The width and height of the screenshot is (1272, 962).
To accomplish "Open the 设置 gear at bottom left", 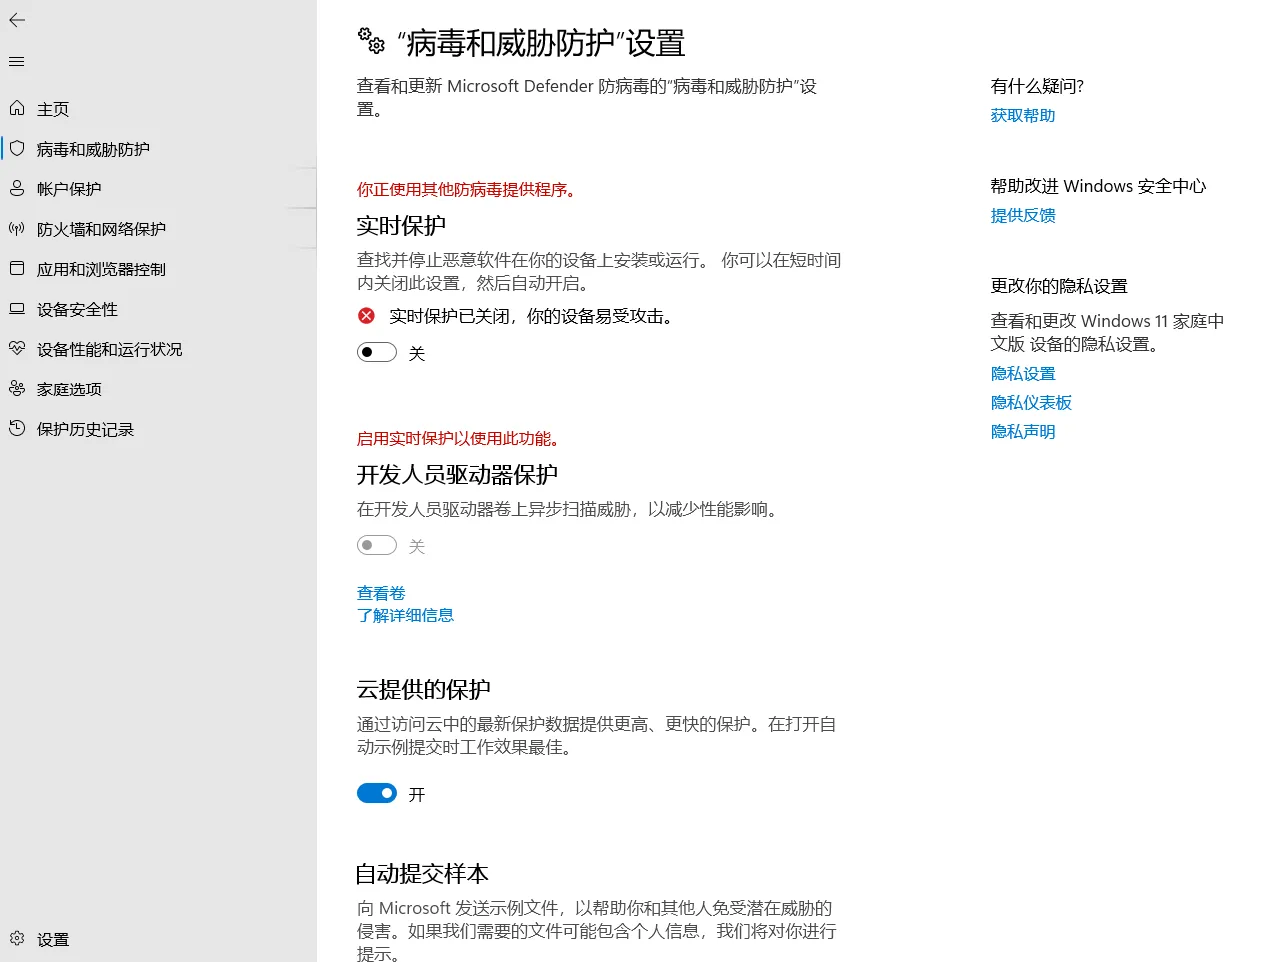I will 15,939.
